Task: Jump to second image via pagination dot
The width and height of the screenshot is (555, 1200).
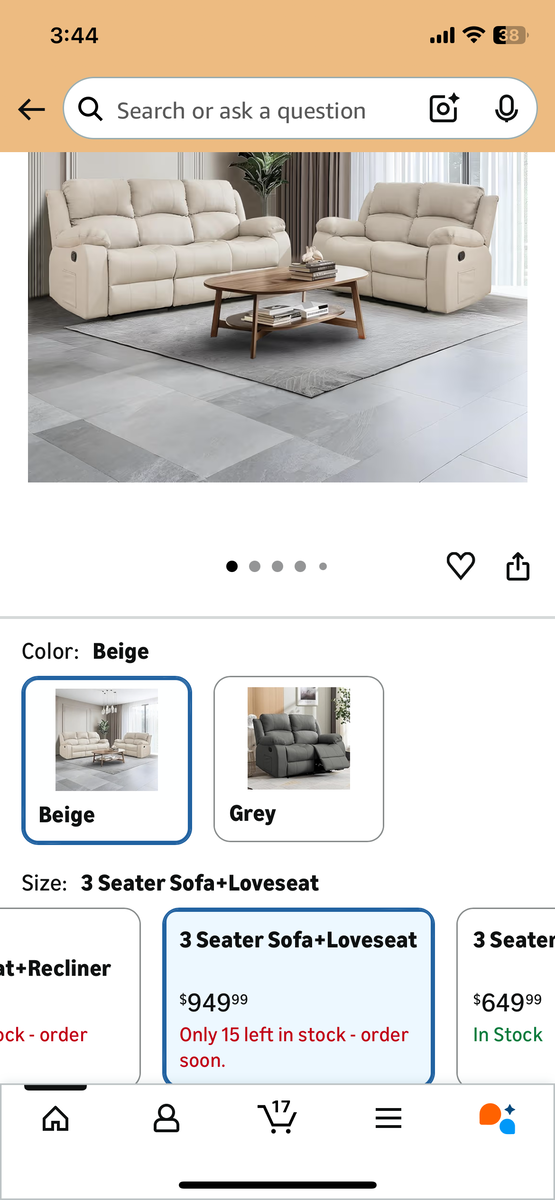Action: pos(254,566)
